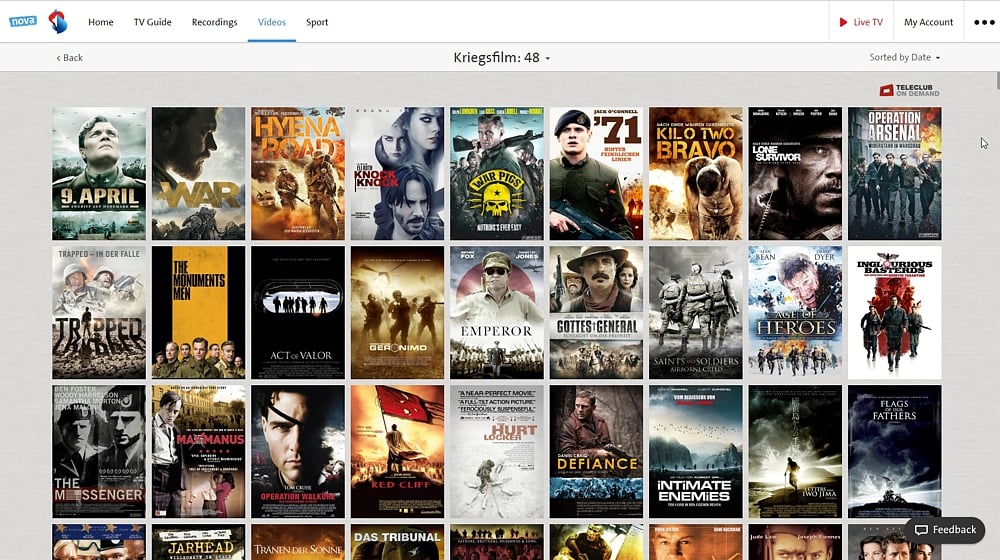The height and width of the screenshot is (560, 1000).
Task: Select the Operation Walküre poster
Action: [x=298, y=452]
